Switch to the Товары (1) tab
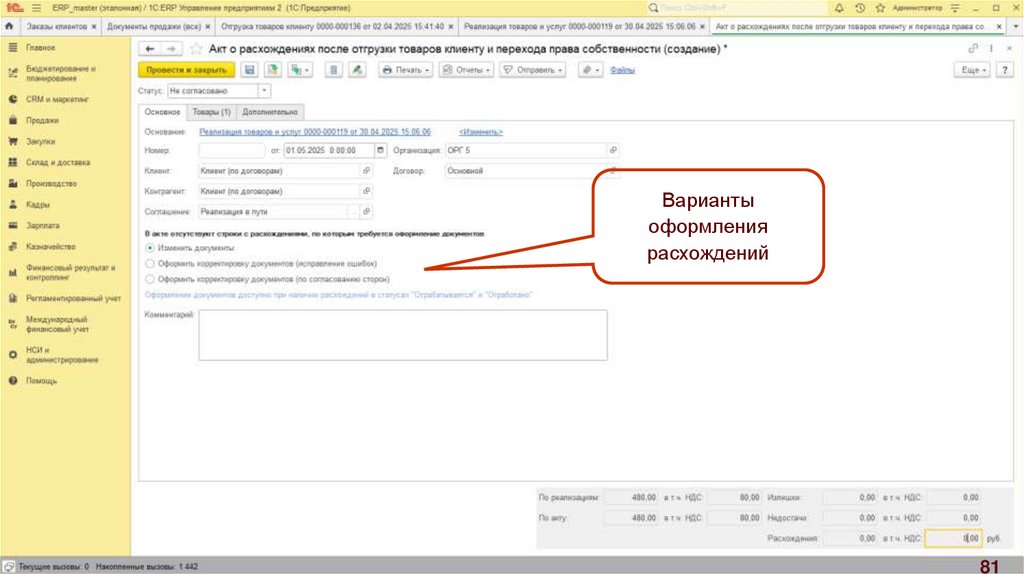1024x574 pixels. pyautogui.click(x=211, y=112)
